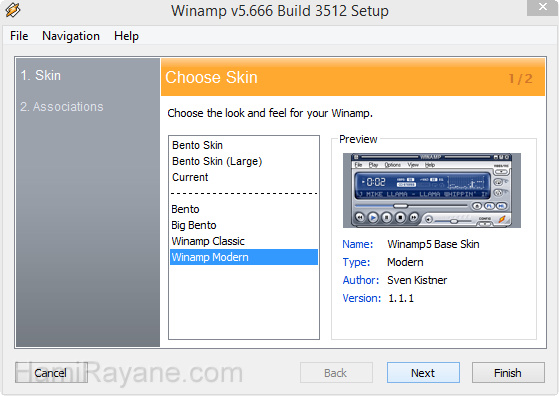Viewport: 559px width, 396px height.
Task: Select the Current skin entry
Action: [243, 177]
